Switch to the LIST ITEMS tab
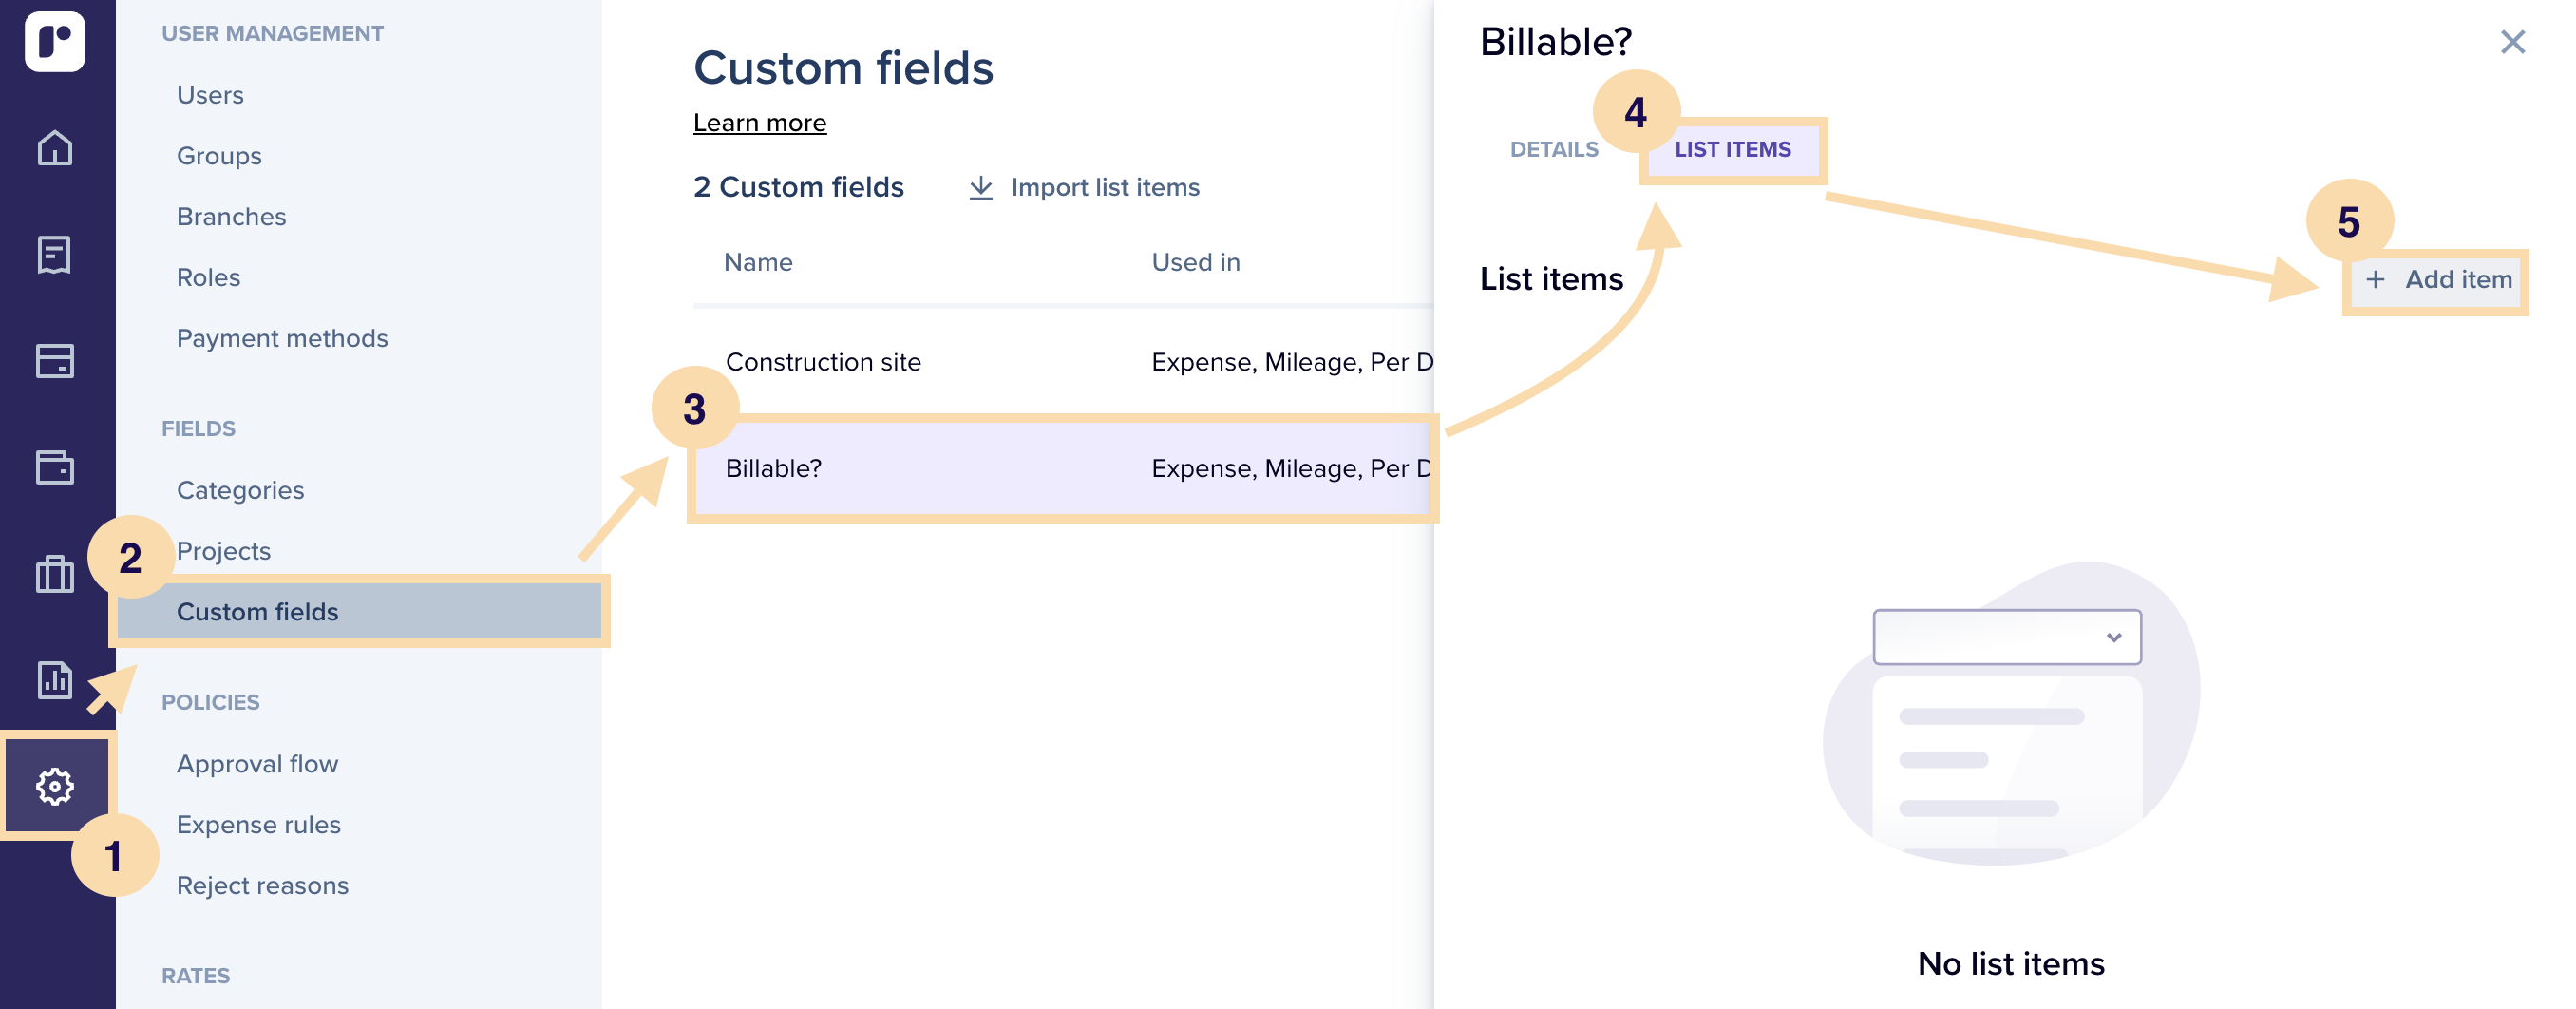2576x1009 pixels. (x=1733, y=149)
